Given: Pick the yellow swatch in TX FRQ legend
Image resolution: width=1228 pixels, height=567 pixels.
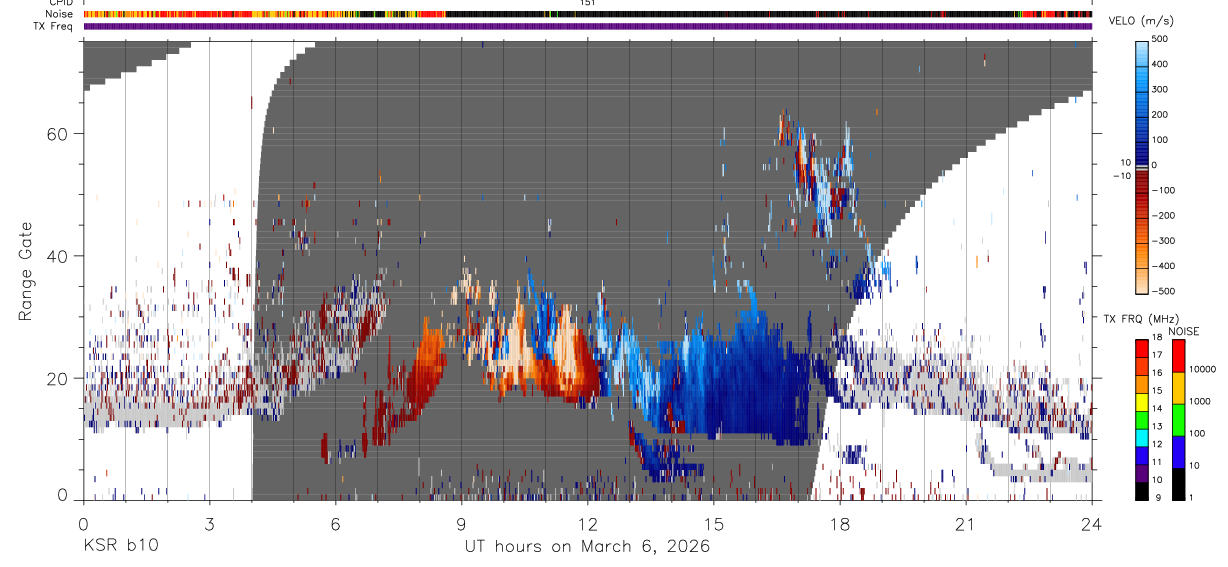Looking at the screenshot, I should (1142, 400).
